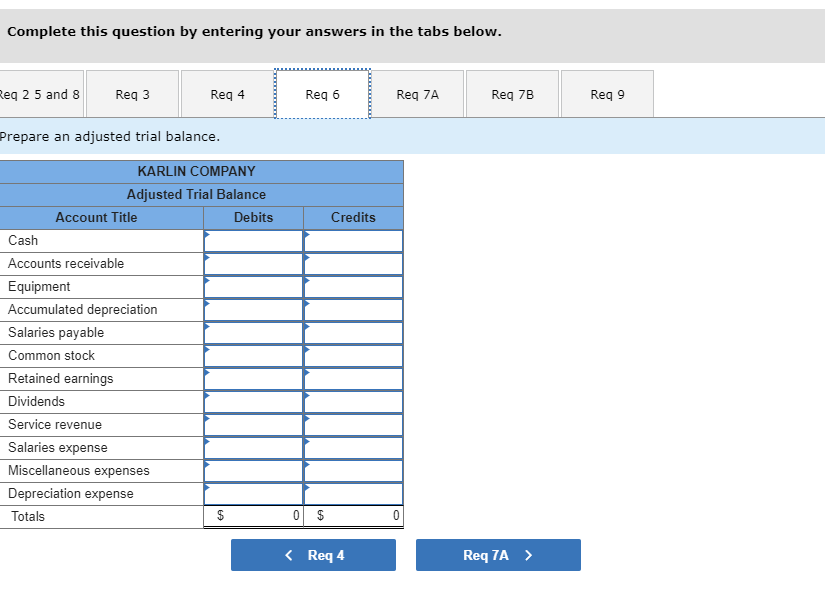Open the Req 4 tab
The image size is (825, 593).
227,93
